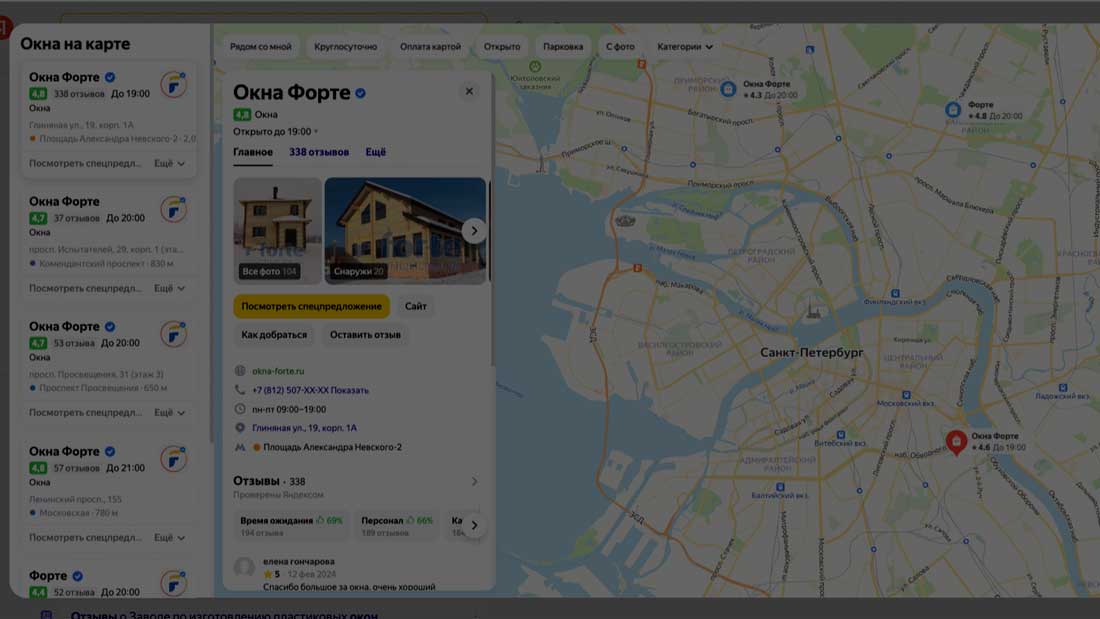
Task: Toggle the Рядом со мной filter
Action: (260, 46)
